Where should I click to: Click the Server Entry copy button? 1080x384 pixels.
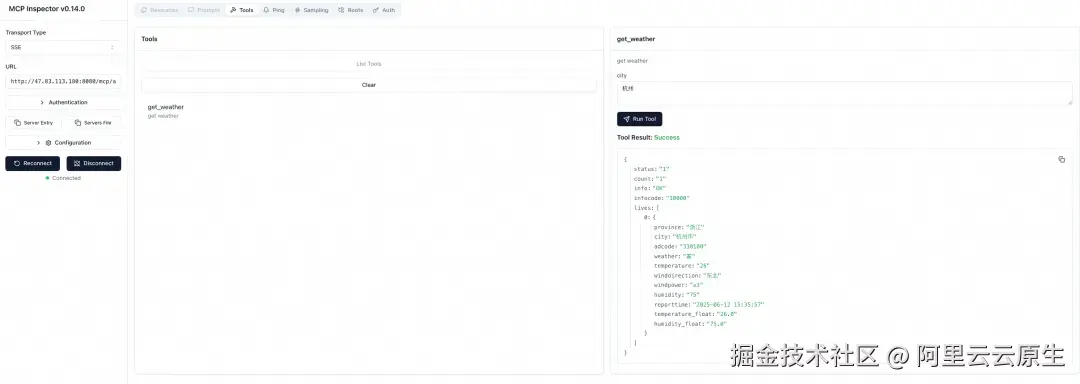pos(33,122)
